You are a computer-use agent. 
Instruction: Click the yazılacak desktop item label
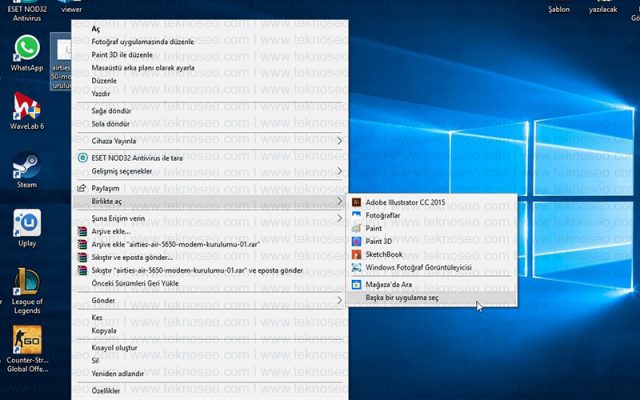[603, 9]
